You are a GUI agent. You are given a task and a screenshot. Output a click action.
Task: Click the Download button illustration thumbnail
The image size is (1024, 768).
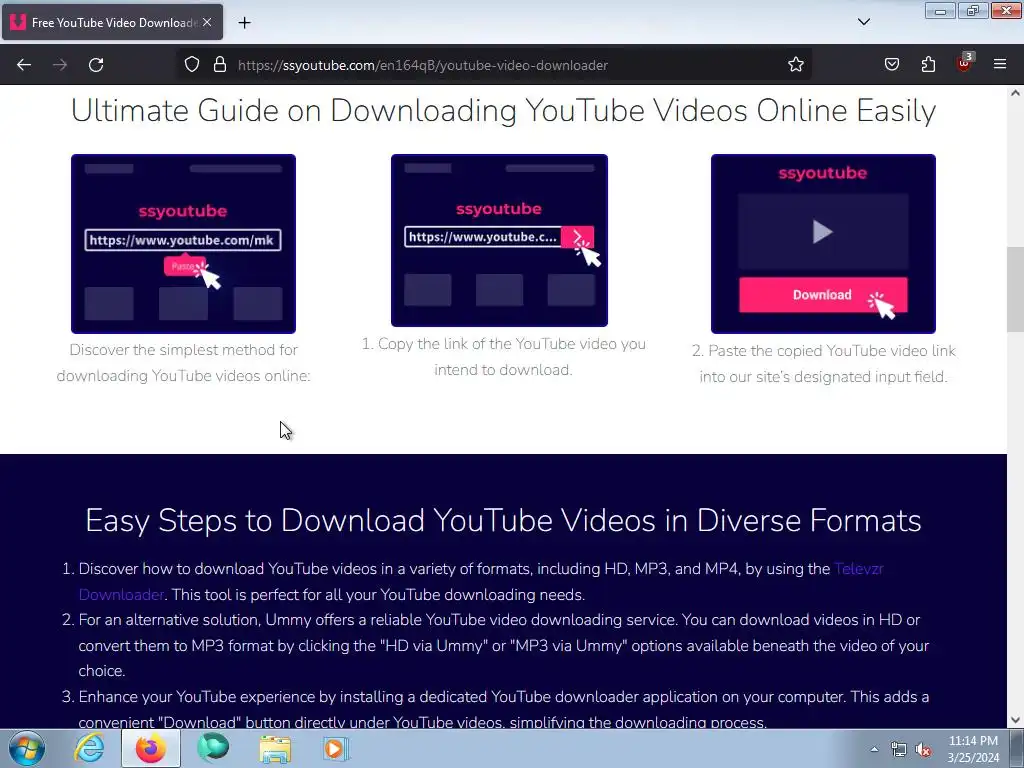tap(823, 244)
